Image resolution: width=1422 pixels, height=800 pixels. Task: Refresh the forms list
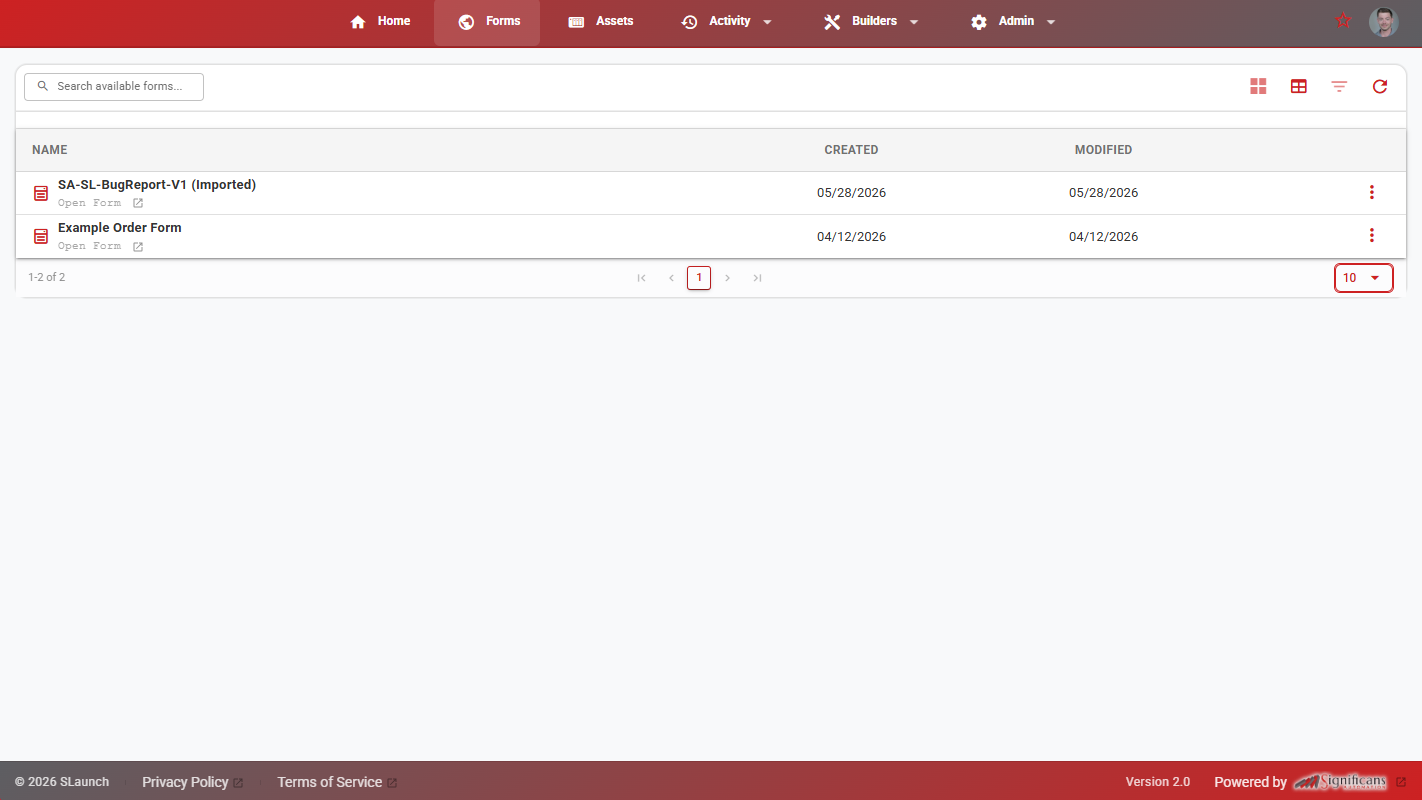click(x=1380, y=87)
